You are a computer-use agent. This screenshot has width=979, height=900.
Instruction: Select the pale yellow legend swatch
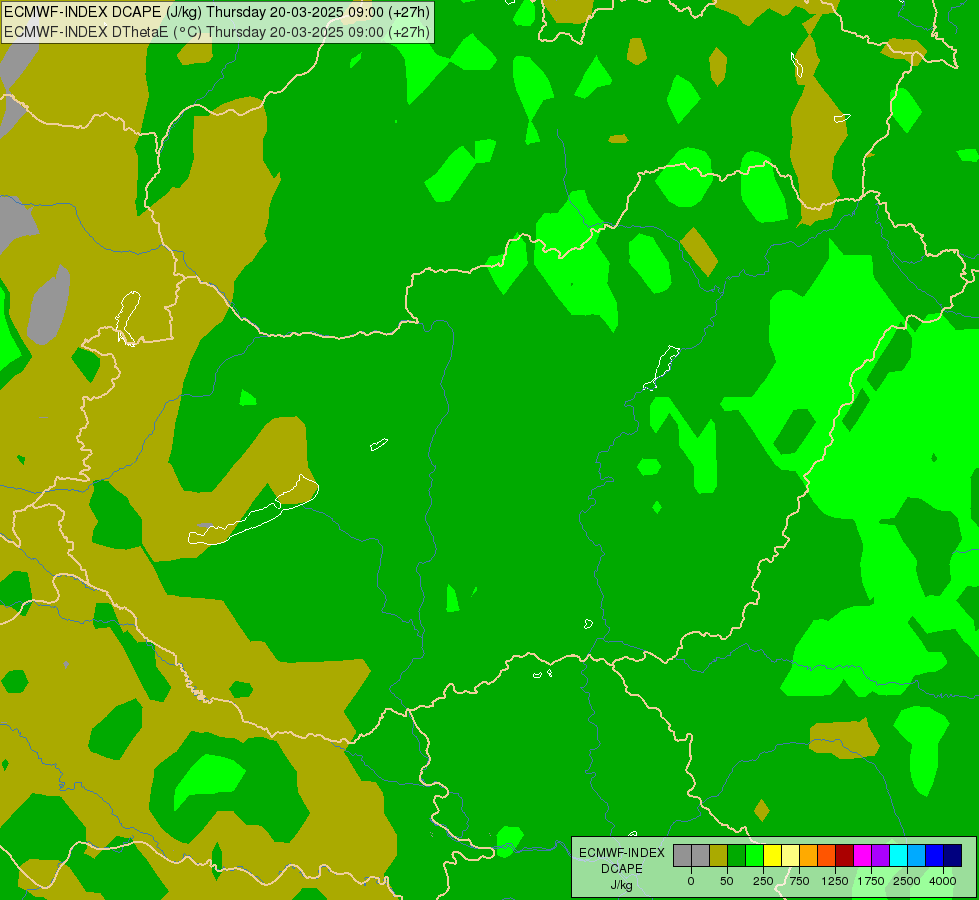pyautogui.click(x=790, y=855)
